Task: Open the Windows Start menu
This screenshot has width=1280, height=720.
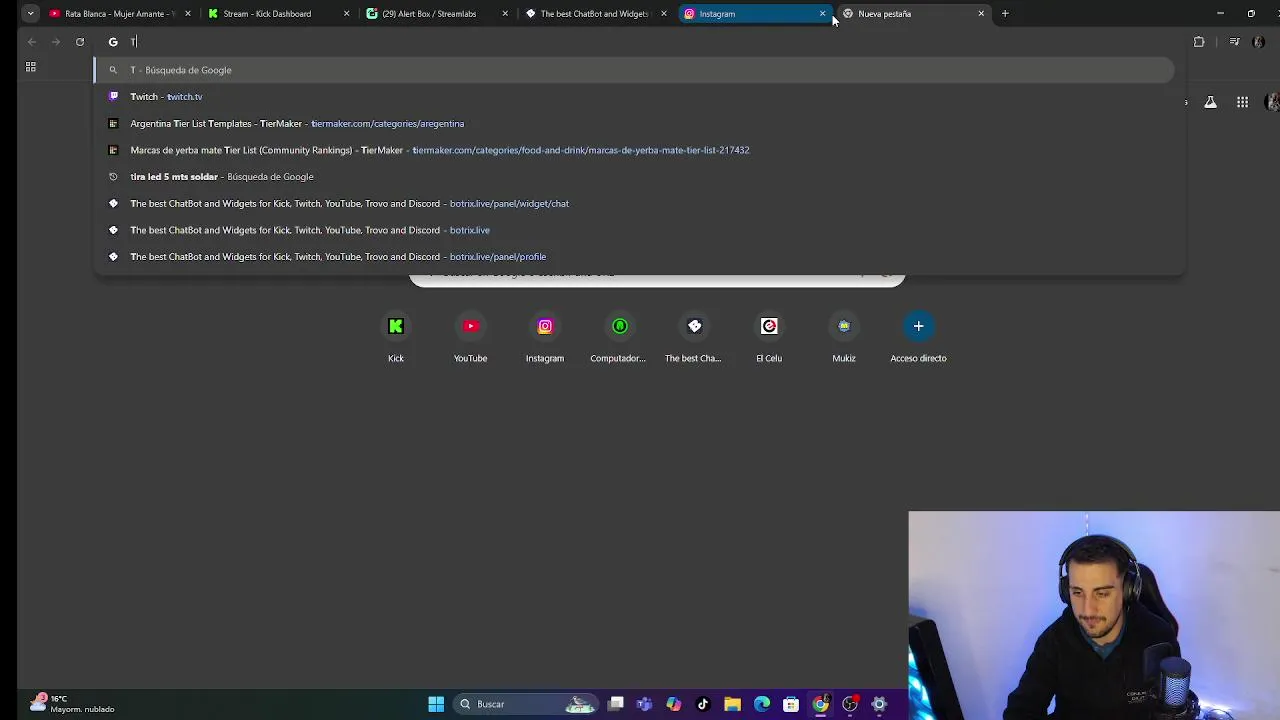Action: pos(436,704)
